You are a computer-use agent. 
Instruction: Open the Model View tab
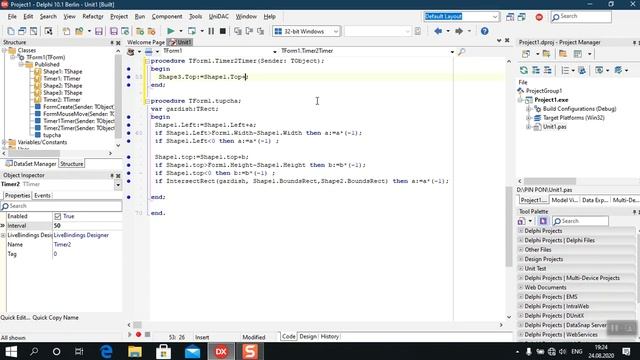(x=564, y=200)
